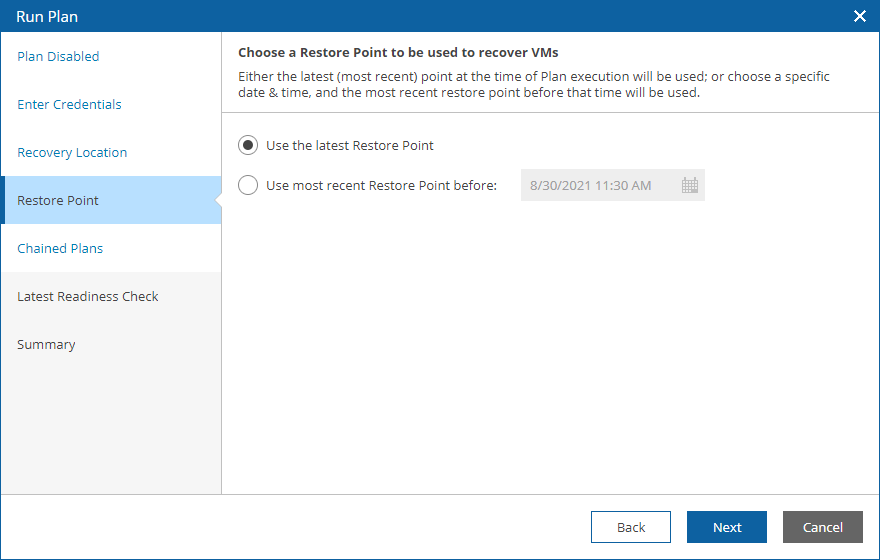Cancel the Run Plan wizard
The height and width of the screenshot is (560, 880).
tap(823, 527)
